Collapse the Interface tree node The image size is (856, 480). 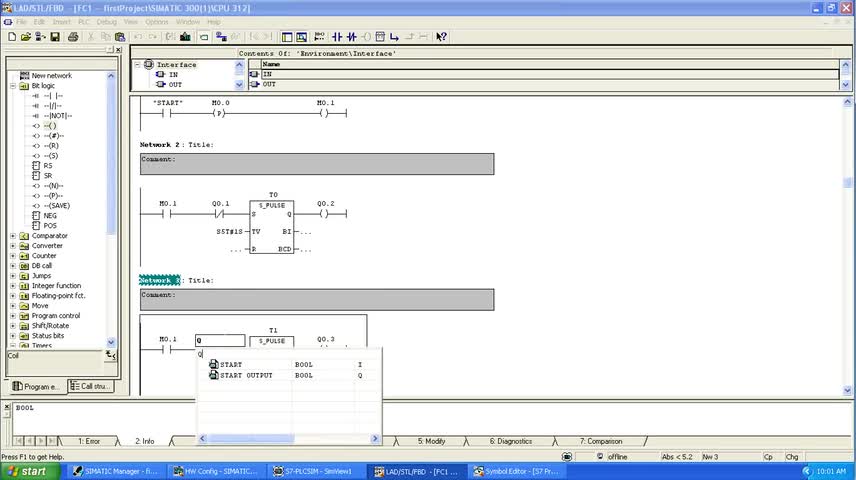(138, 64)
